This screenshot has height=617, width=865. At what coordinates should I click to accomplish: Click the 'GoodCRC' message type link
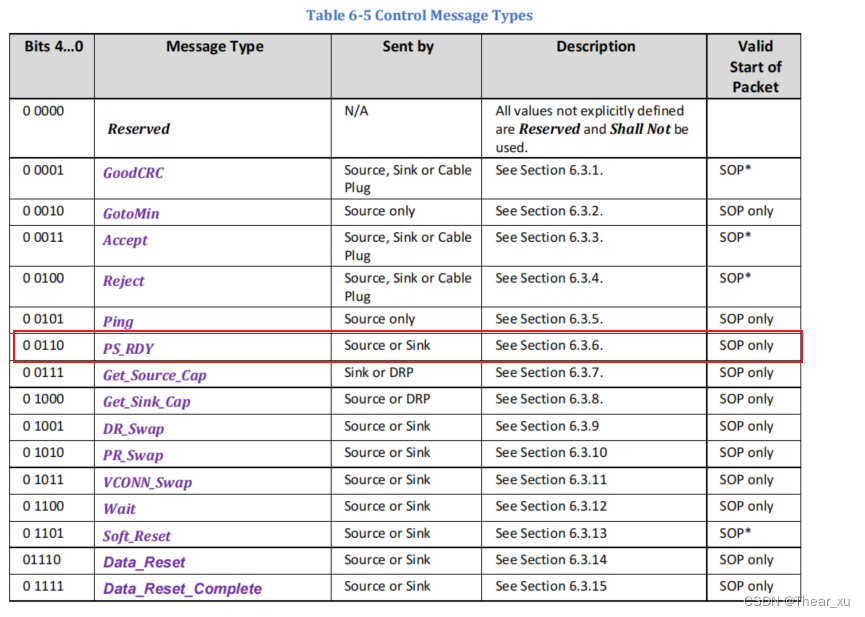(x=133, y=173)
